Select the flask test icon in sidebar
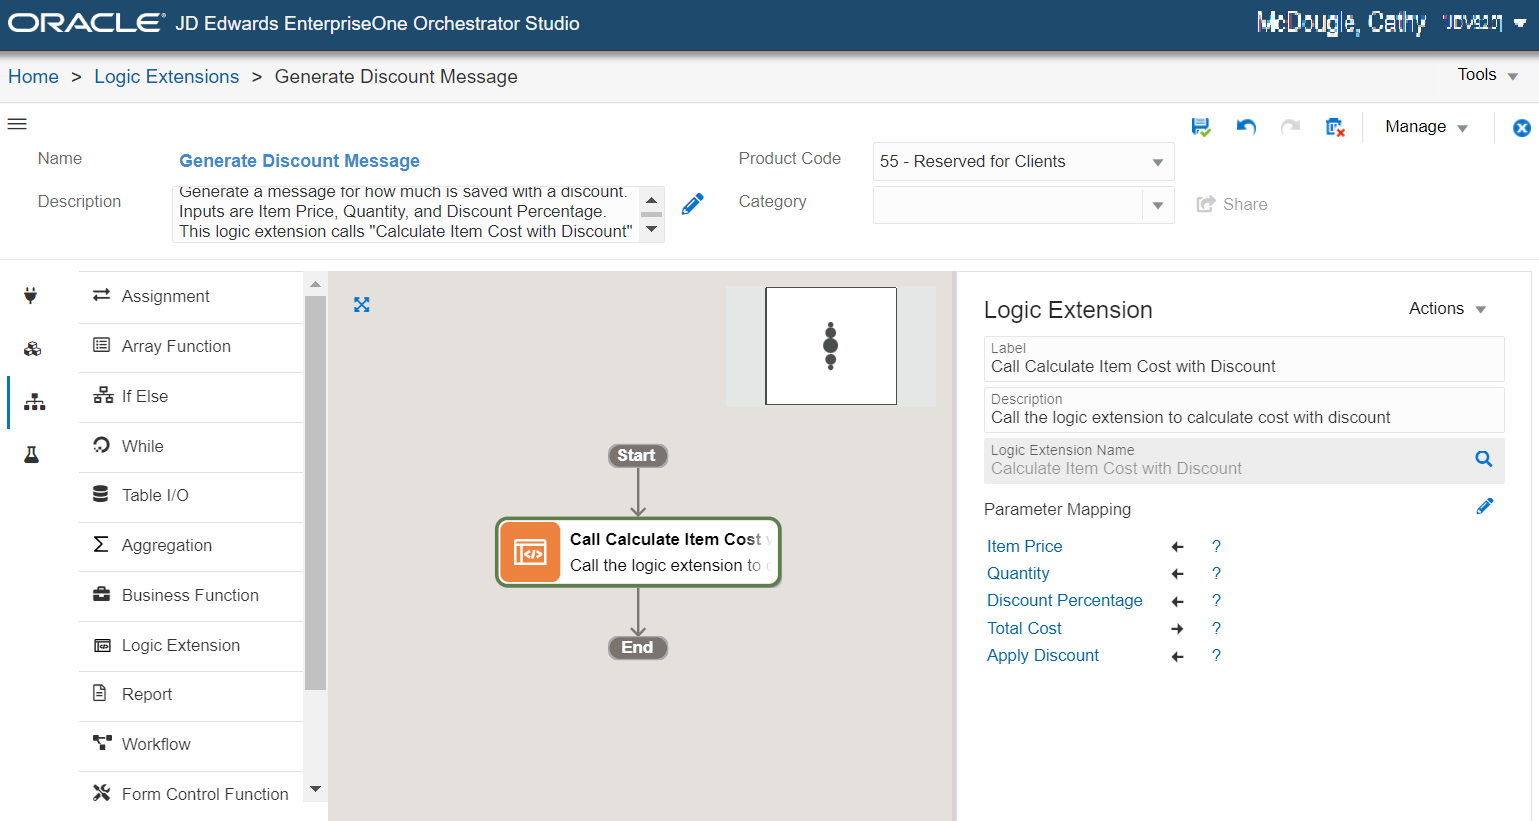 (32, 455)
